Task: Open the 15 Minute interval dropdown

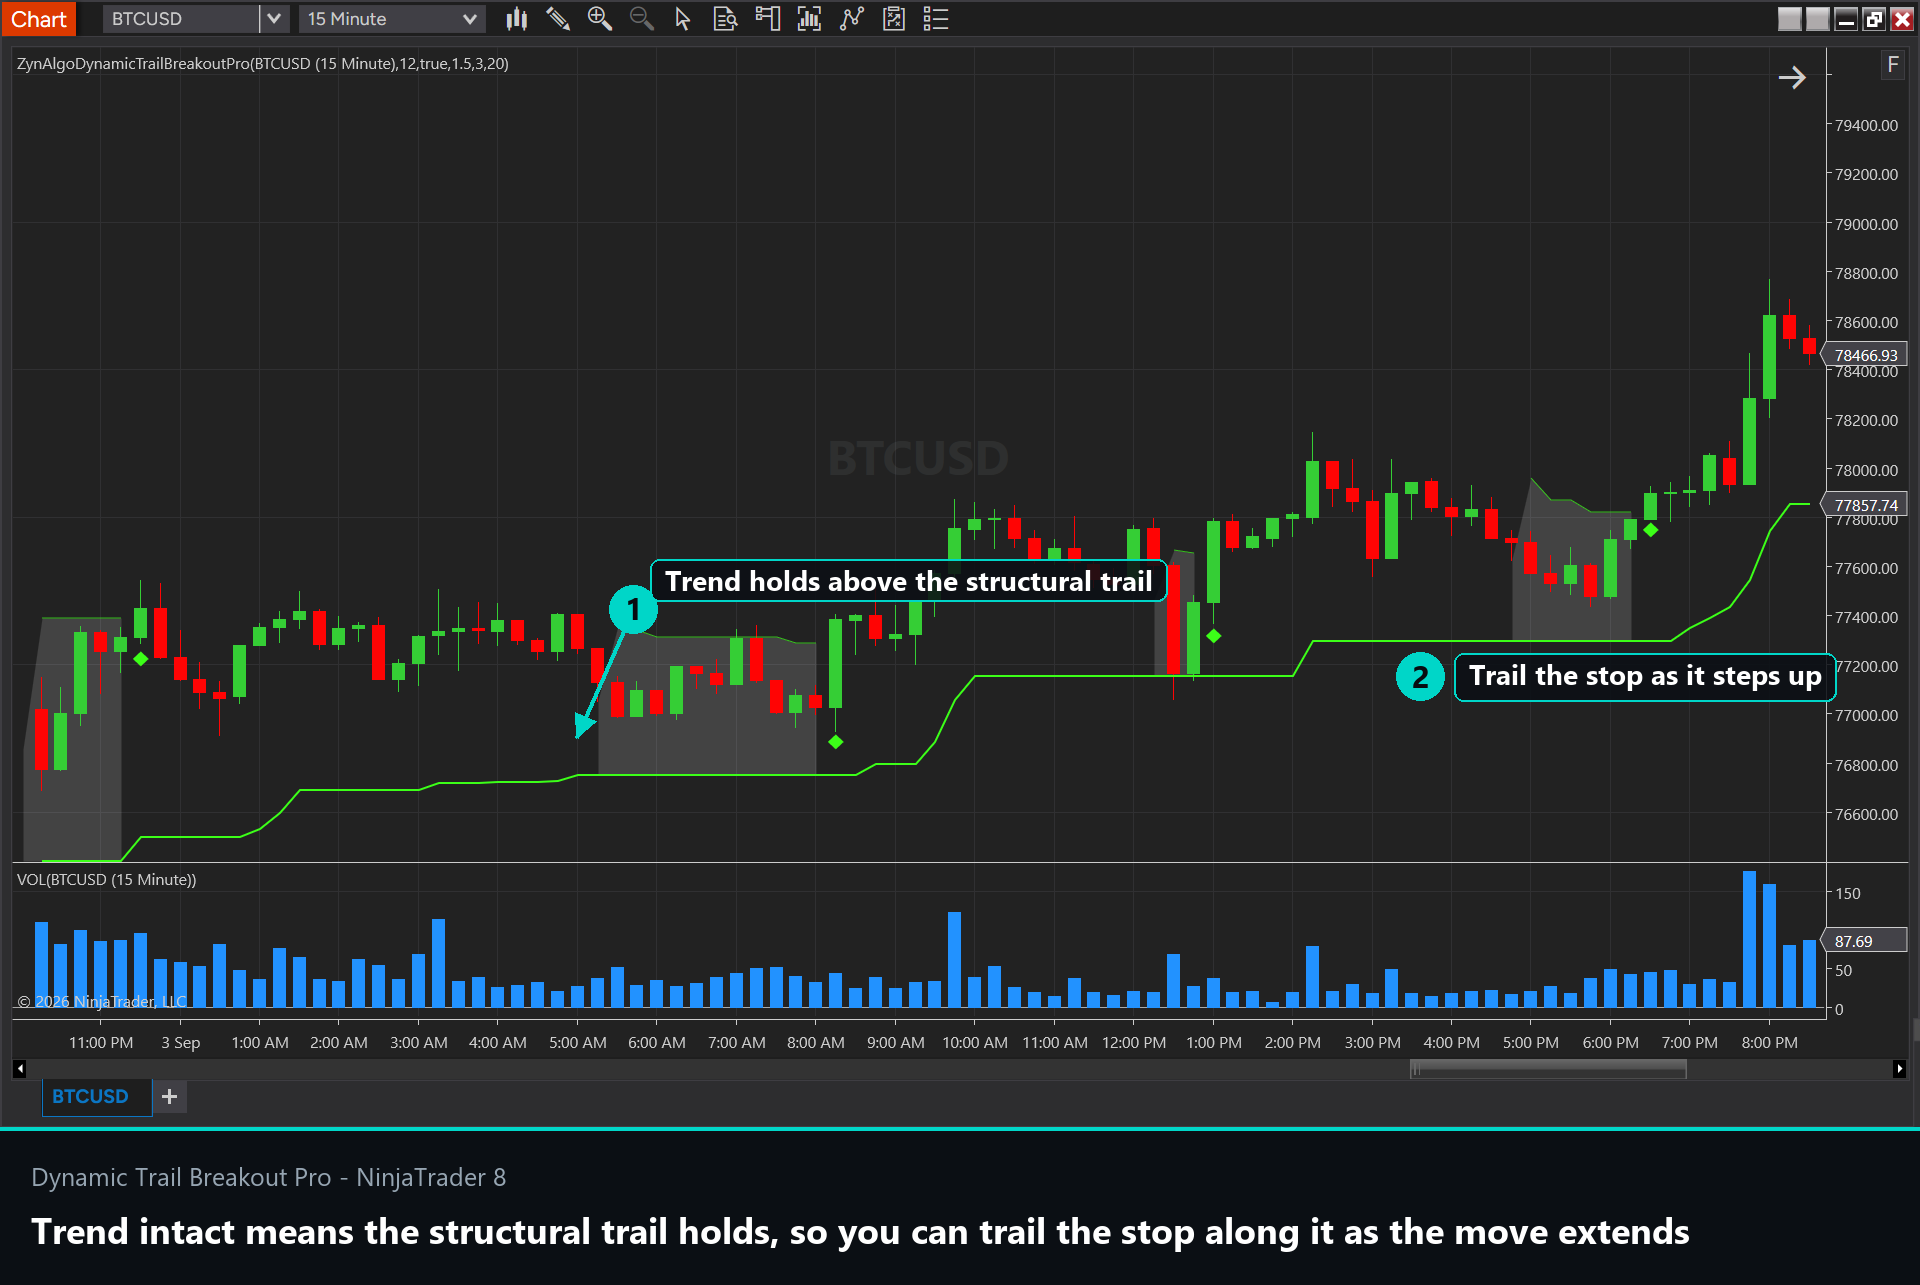Action: click(x=392, y=19)
